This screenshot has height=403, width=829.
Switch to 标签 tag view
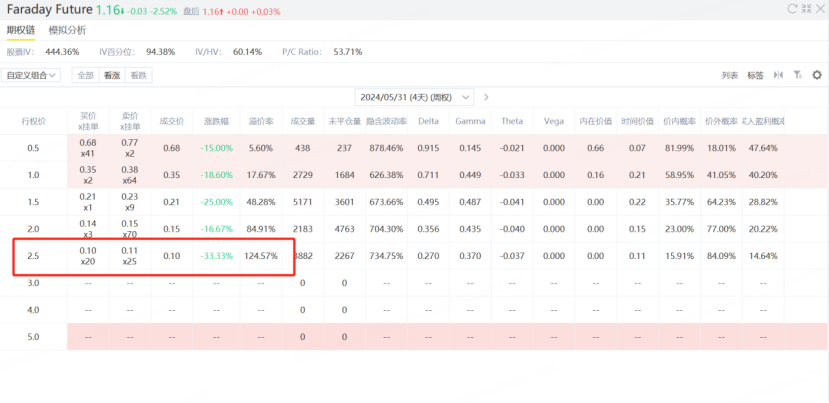click(x=755, y=76)
